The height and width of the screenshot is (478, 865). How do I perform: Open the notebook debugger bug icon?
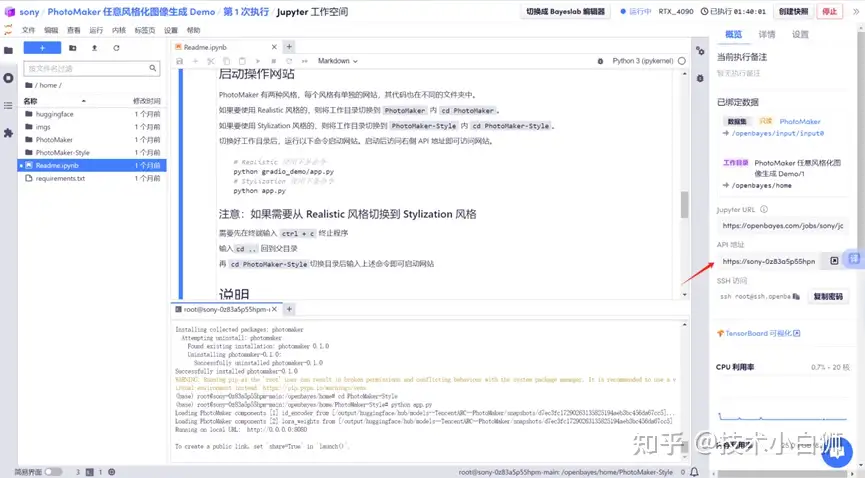coord(600,61)
